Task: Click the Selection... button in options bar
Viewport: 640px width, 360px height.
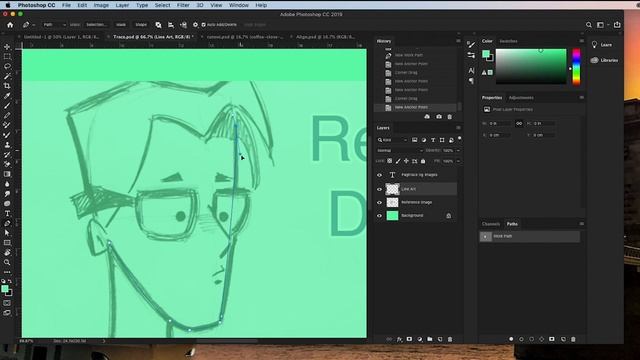Action: pyautogui.click(x=96, y=25)
